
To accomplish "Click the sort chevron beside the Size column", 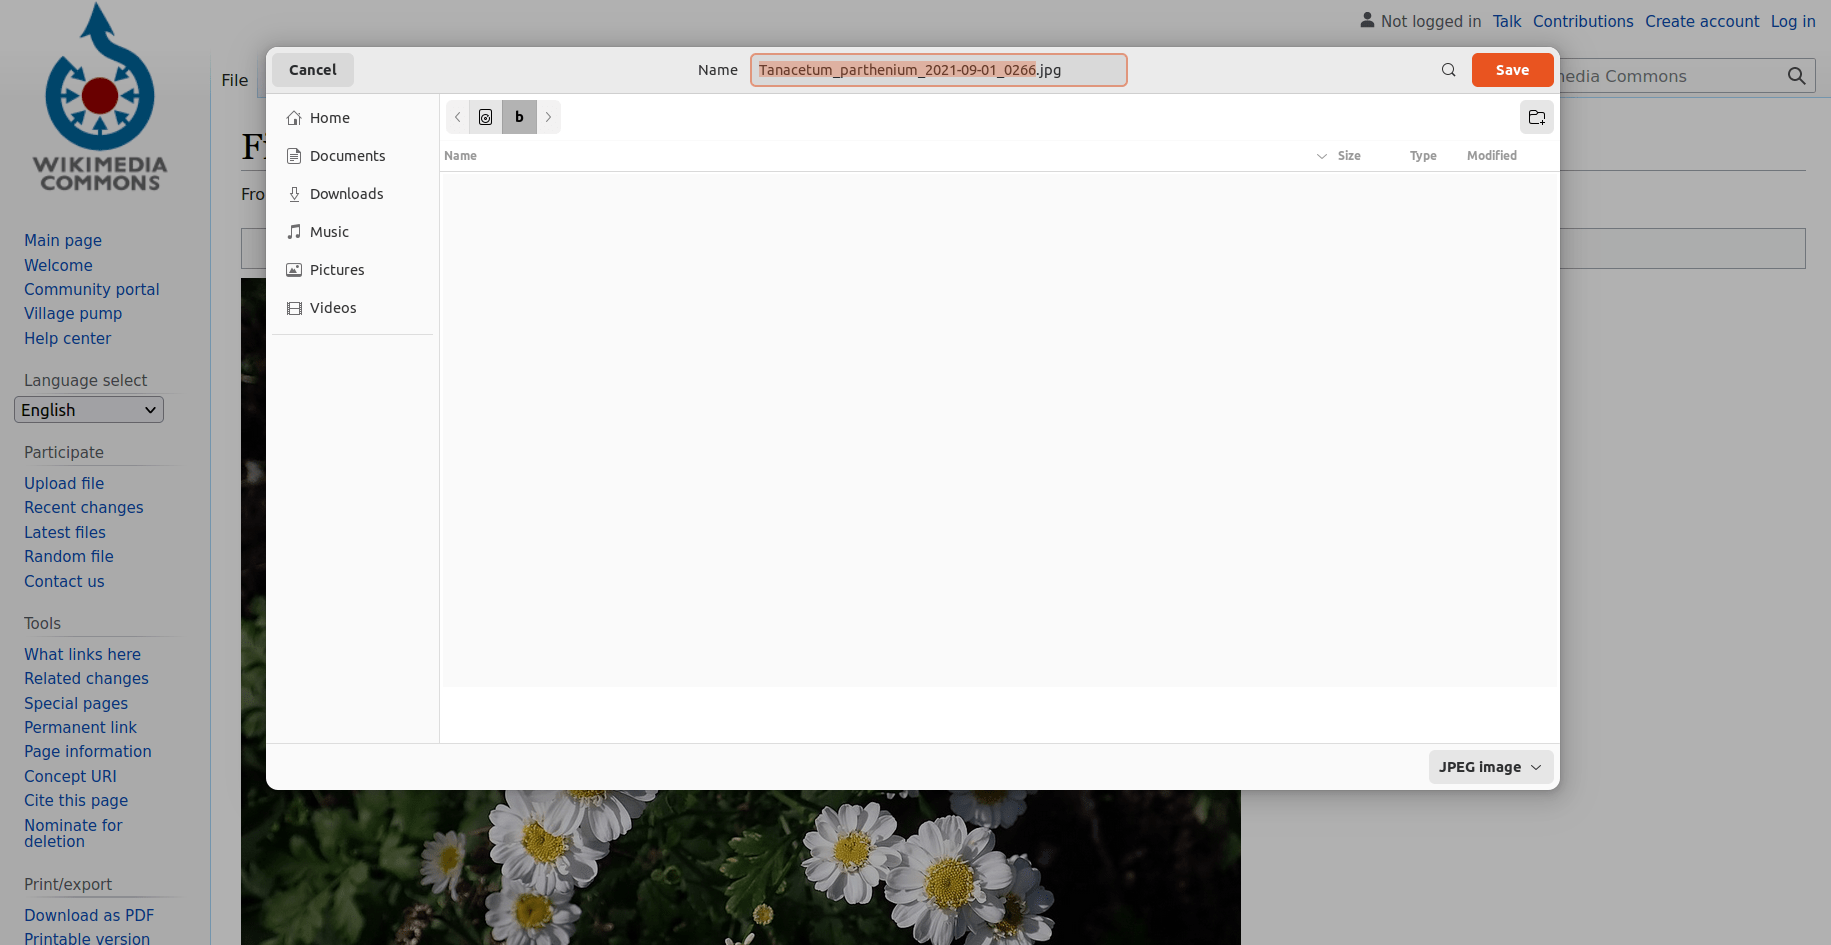I will 1321,156.
